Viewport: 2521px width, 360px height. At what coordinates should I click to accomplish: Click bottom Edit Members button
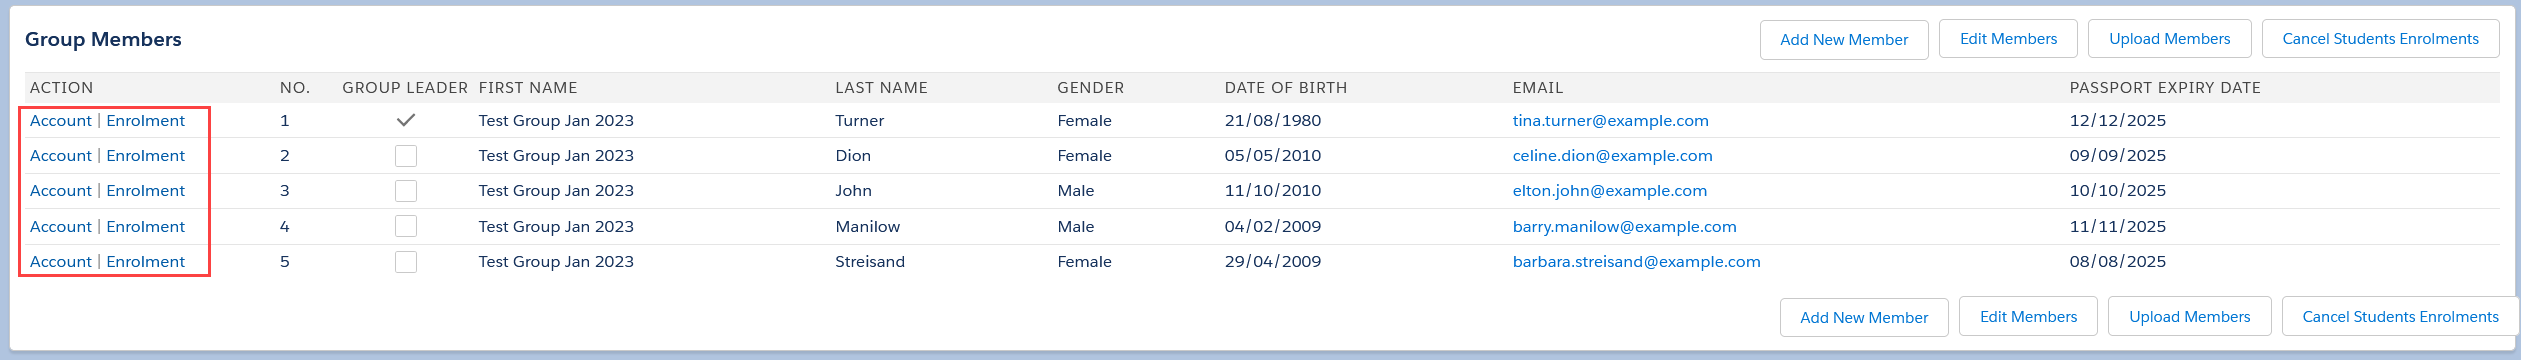2028,317
